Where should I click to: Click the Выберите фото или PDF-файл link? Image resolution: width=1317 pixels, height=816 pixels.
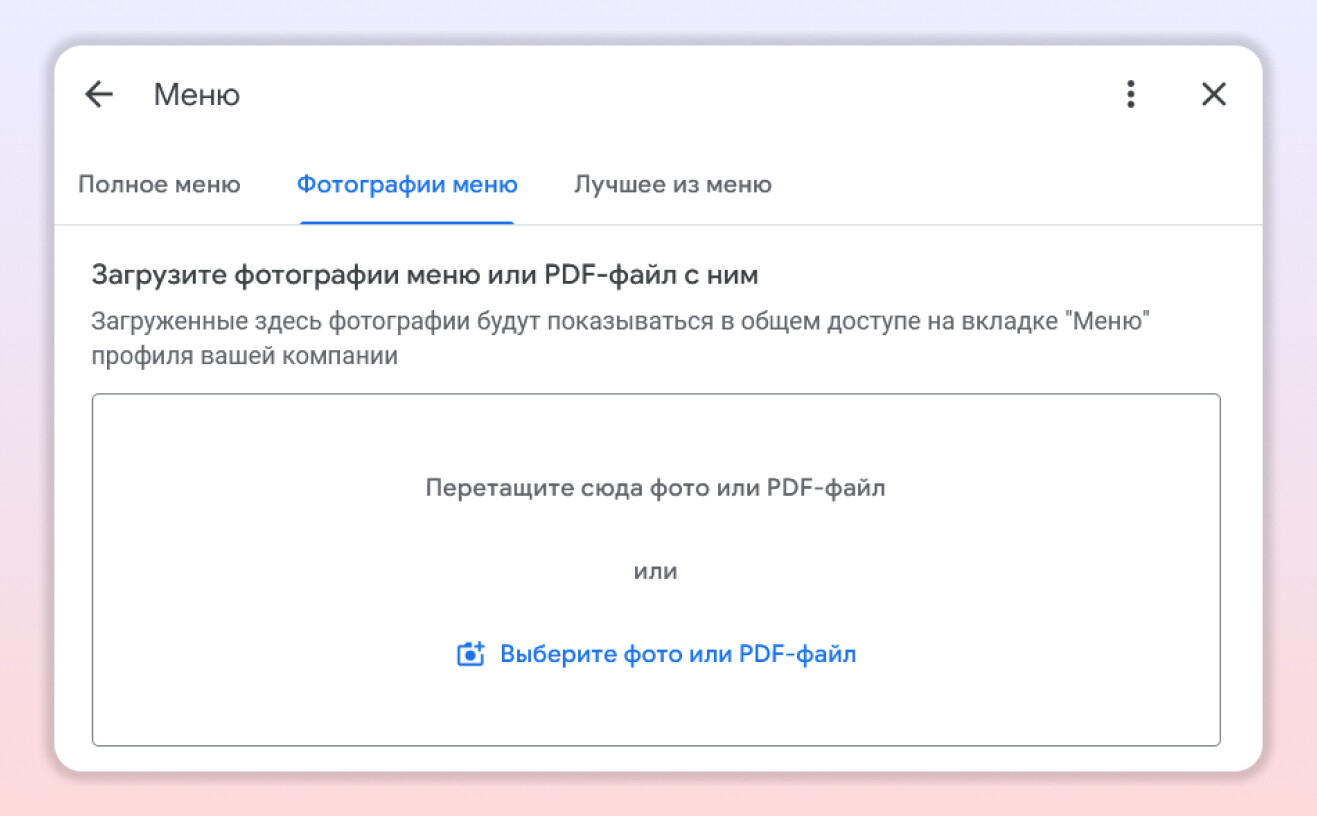(x=678, y=655)
